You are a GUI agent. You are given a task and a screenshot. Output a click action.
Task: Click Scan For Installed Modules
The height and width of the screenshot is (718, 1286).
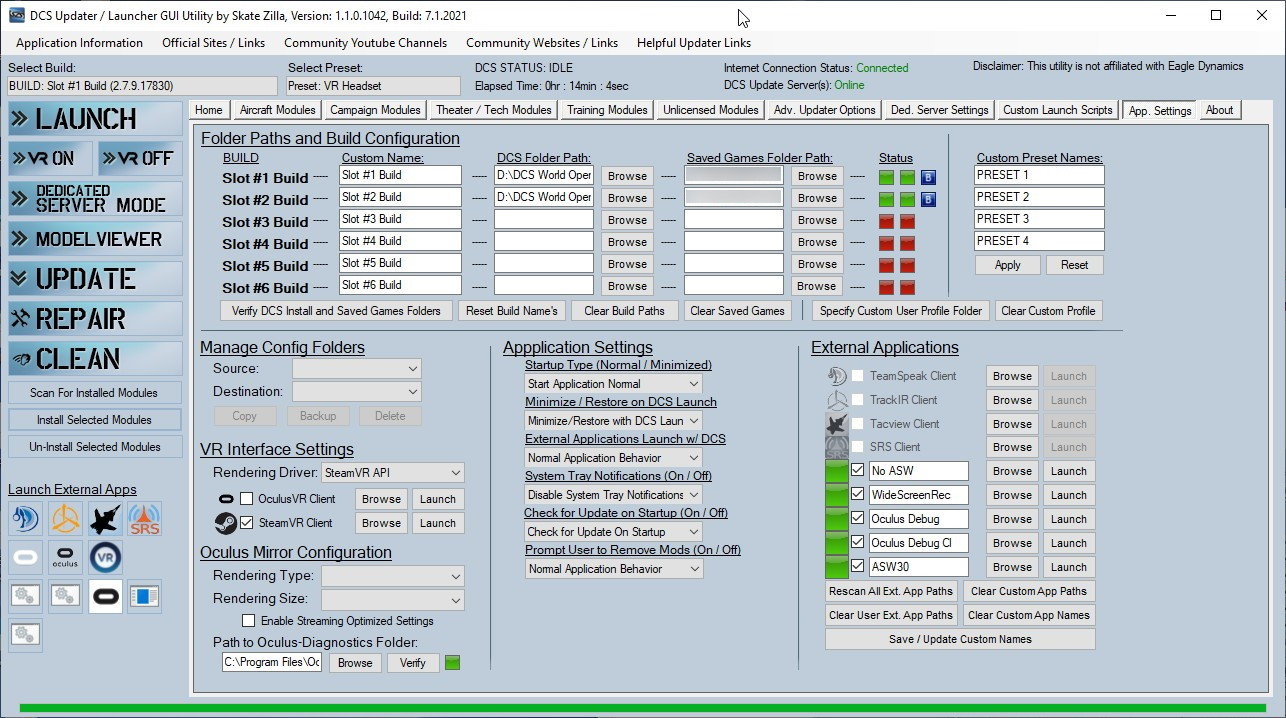pos(95,393)
